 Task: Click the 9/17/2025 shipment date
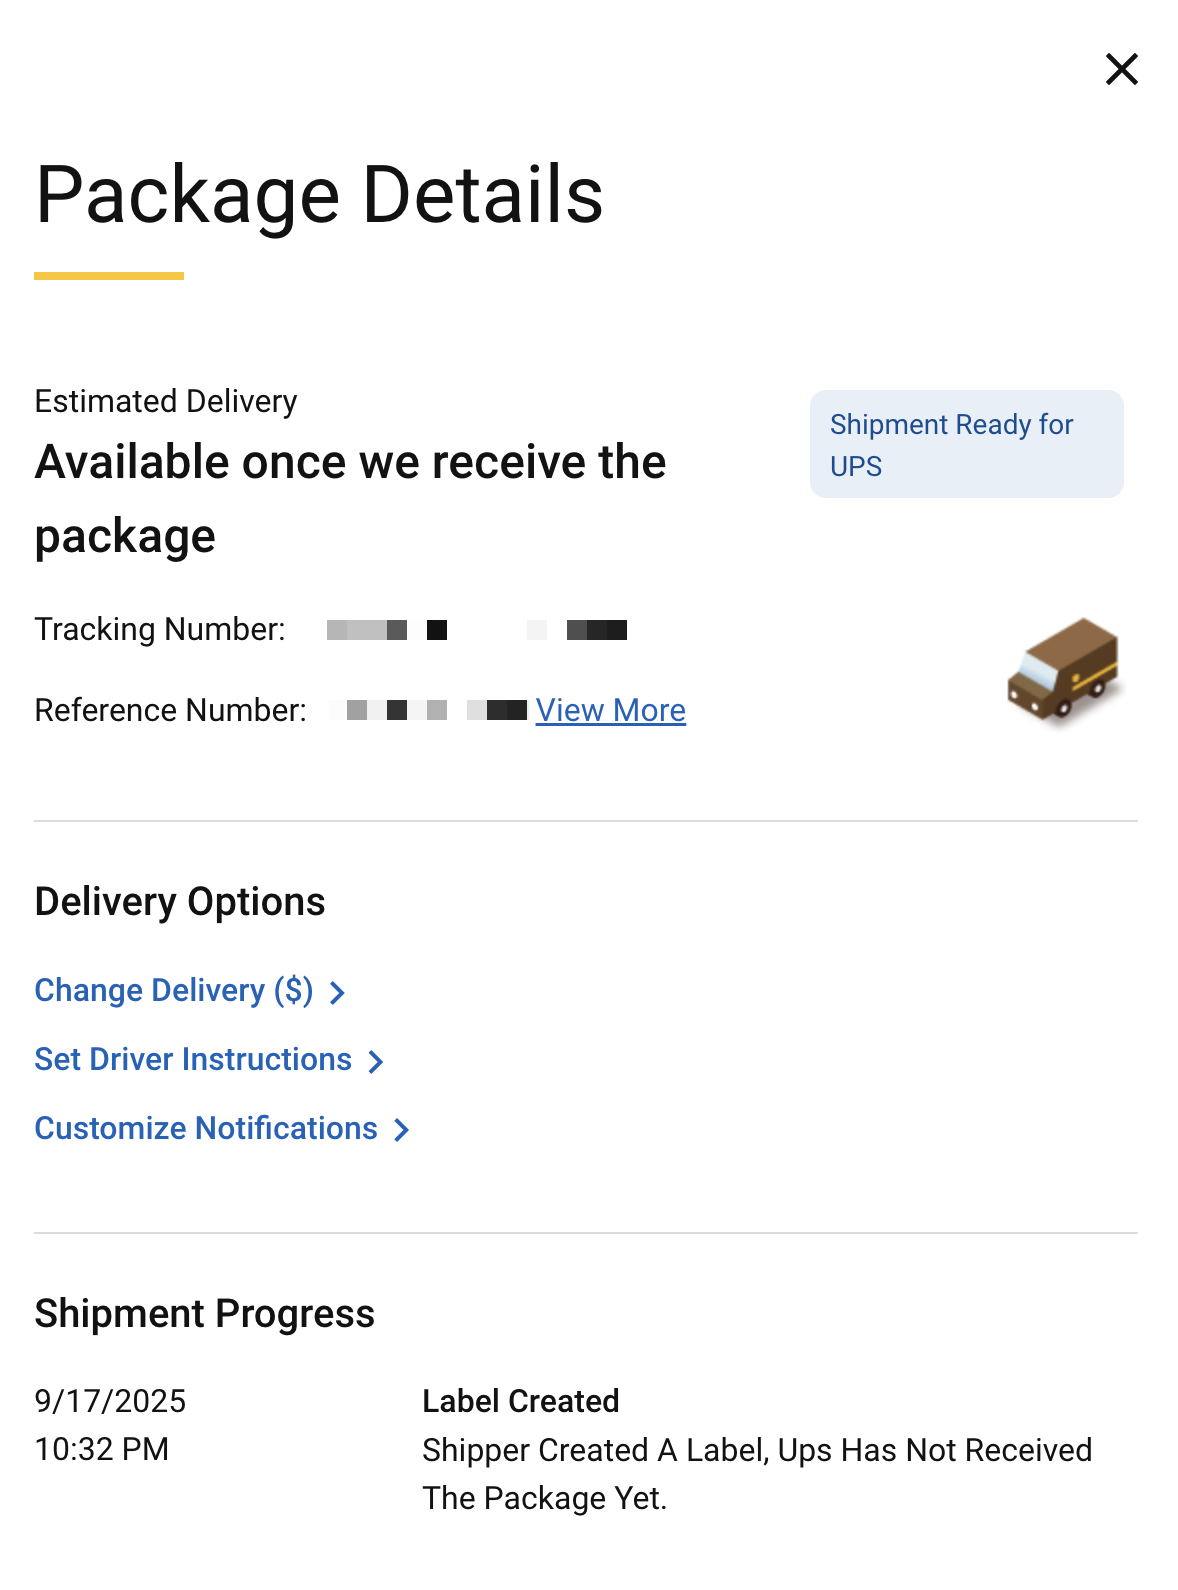click(110, 1401)
